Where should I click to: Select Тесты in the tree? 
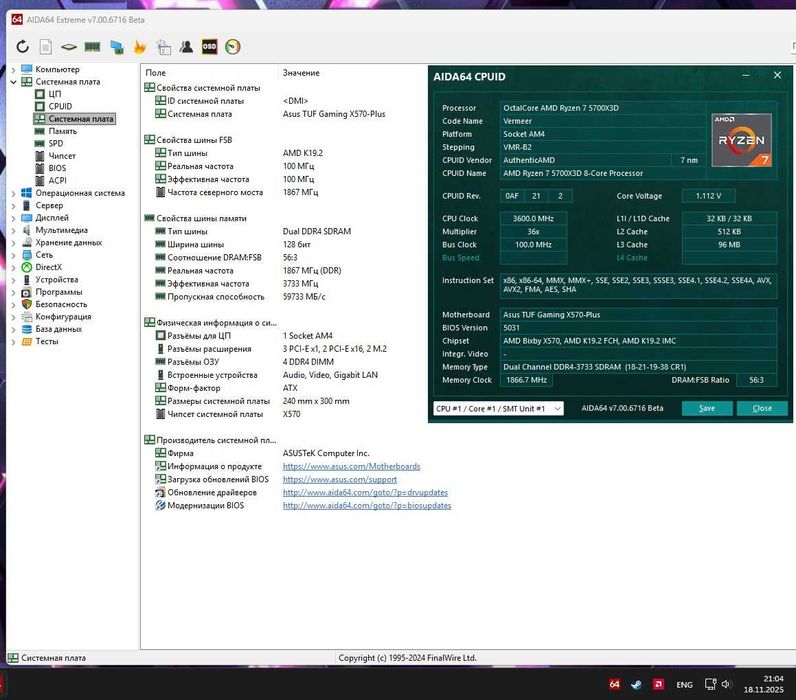47,341
